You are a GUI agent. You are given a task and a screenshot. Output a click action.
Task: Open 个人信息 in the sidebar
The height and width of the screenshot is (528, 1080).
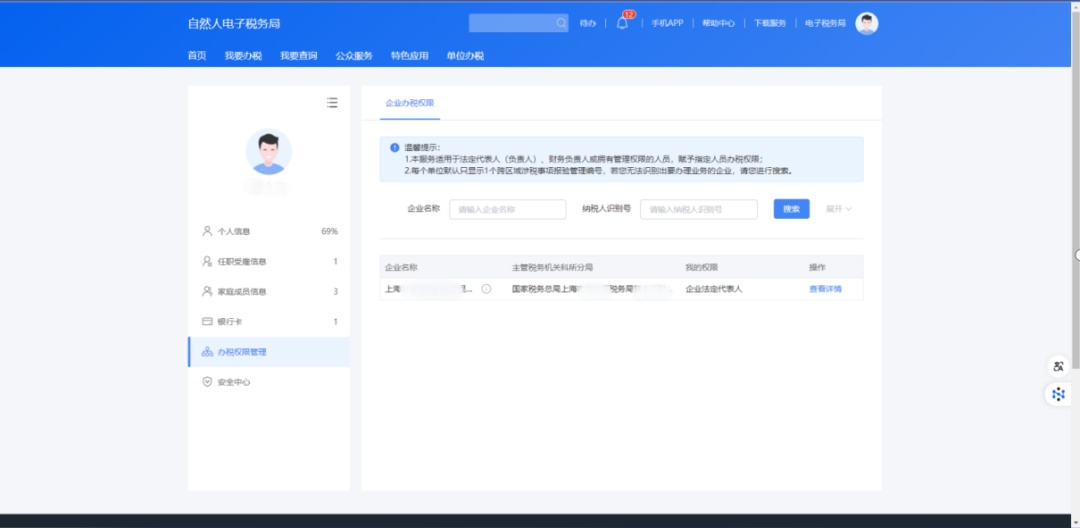pyautogui.click(x=234, y=231)
